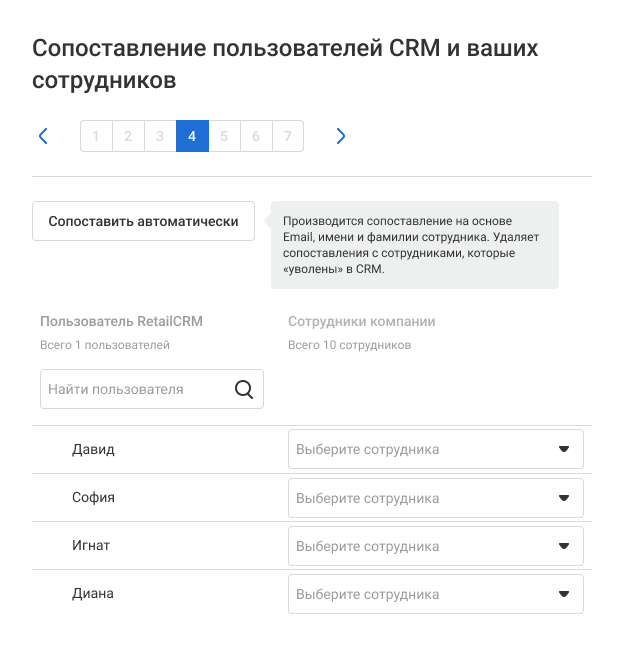The image size is (624, 649).
Task: Select the Игнат user row label
Action: (93, 545)
